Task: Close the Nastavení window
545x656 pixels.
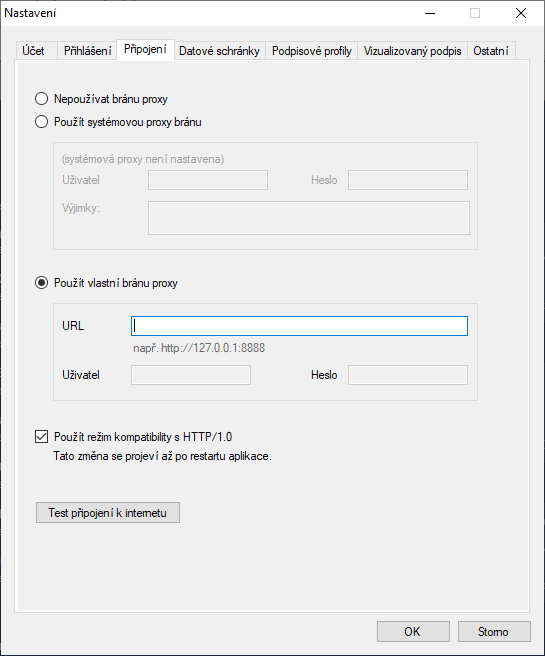Action: coord(521,13)
